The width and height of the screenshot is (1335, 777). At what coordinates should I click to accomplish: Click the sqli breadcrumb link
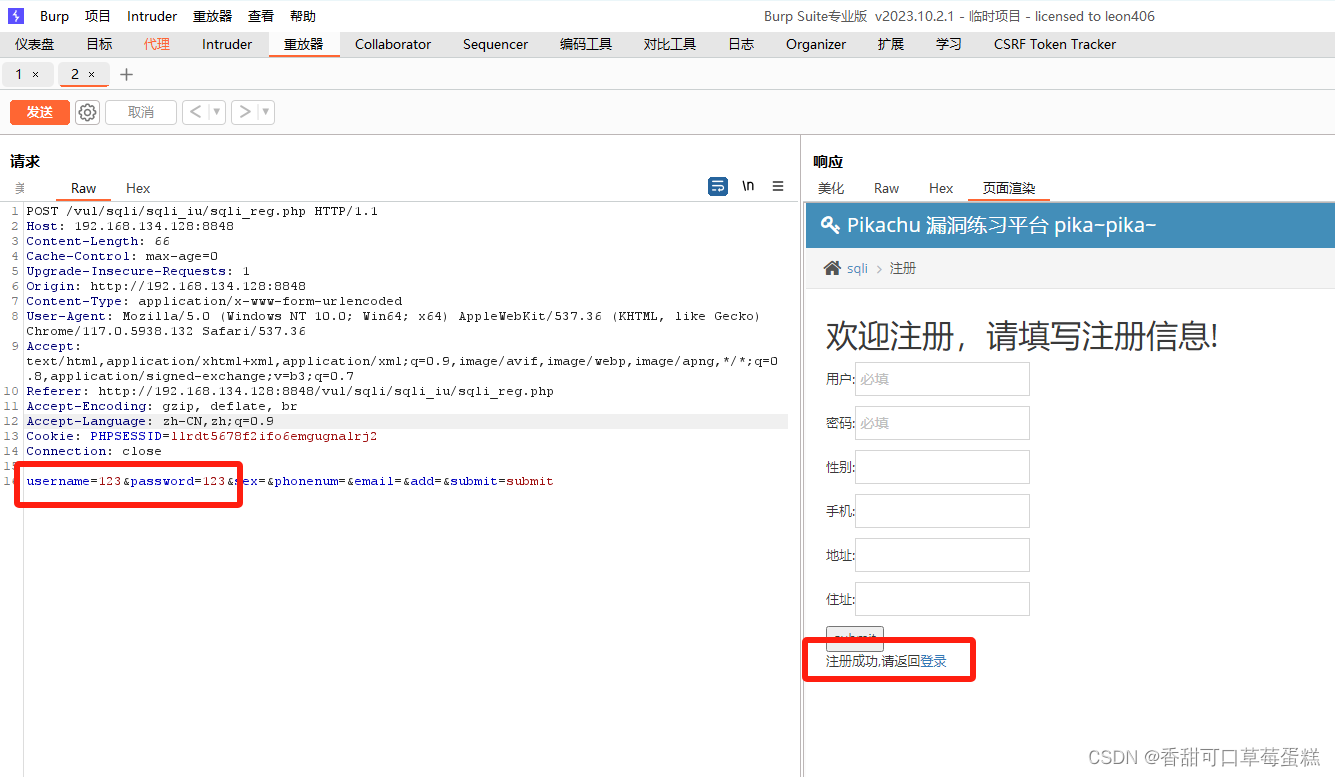coord(858,268)
